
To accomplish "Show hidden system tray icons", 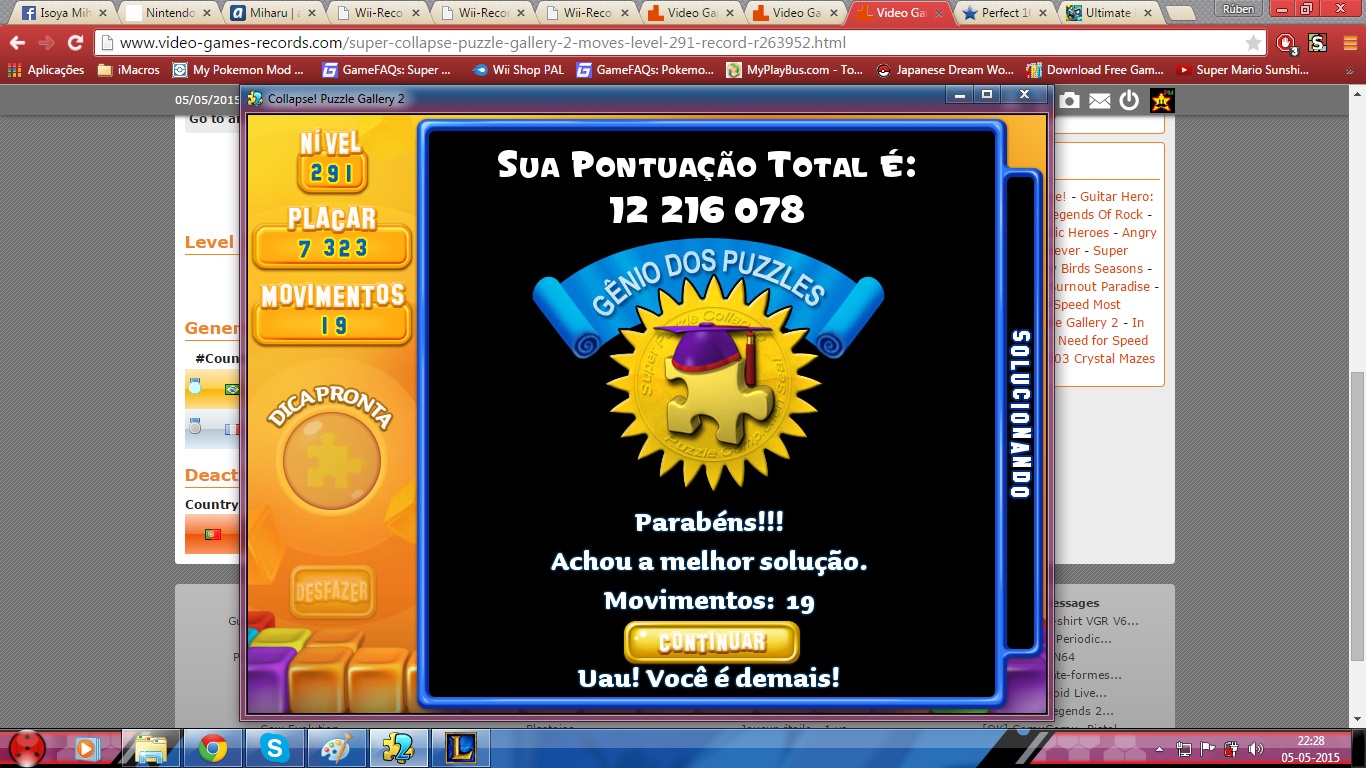I will pyautogui.click(x=1161, y=748).
